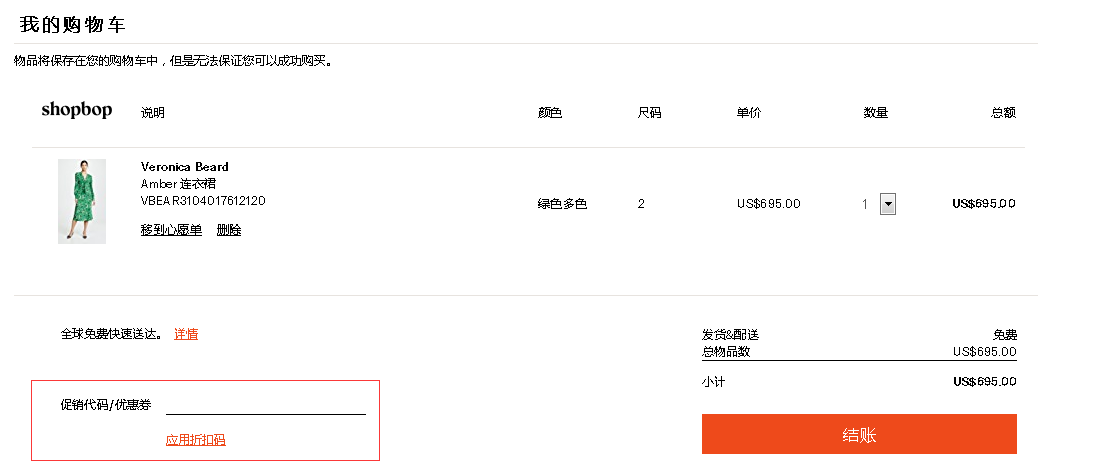
Task: Click the shopbop logo
Action: [x=76, y=110]
